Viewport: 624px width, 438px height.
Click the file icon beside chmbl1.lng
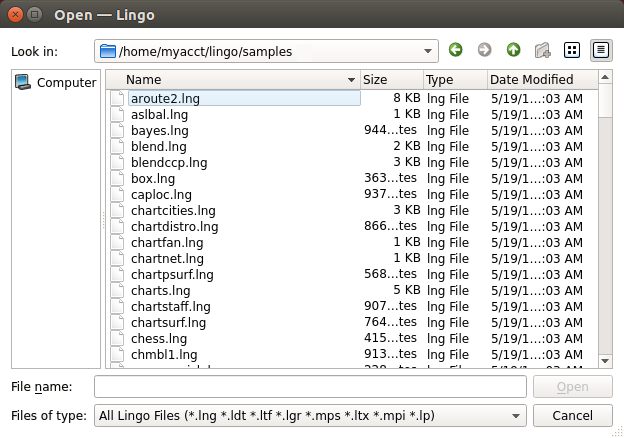[117, 354]
